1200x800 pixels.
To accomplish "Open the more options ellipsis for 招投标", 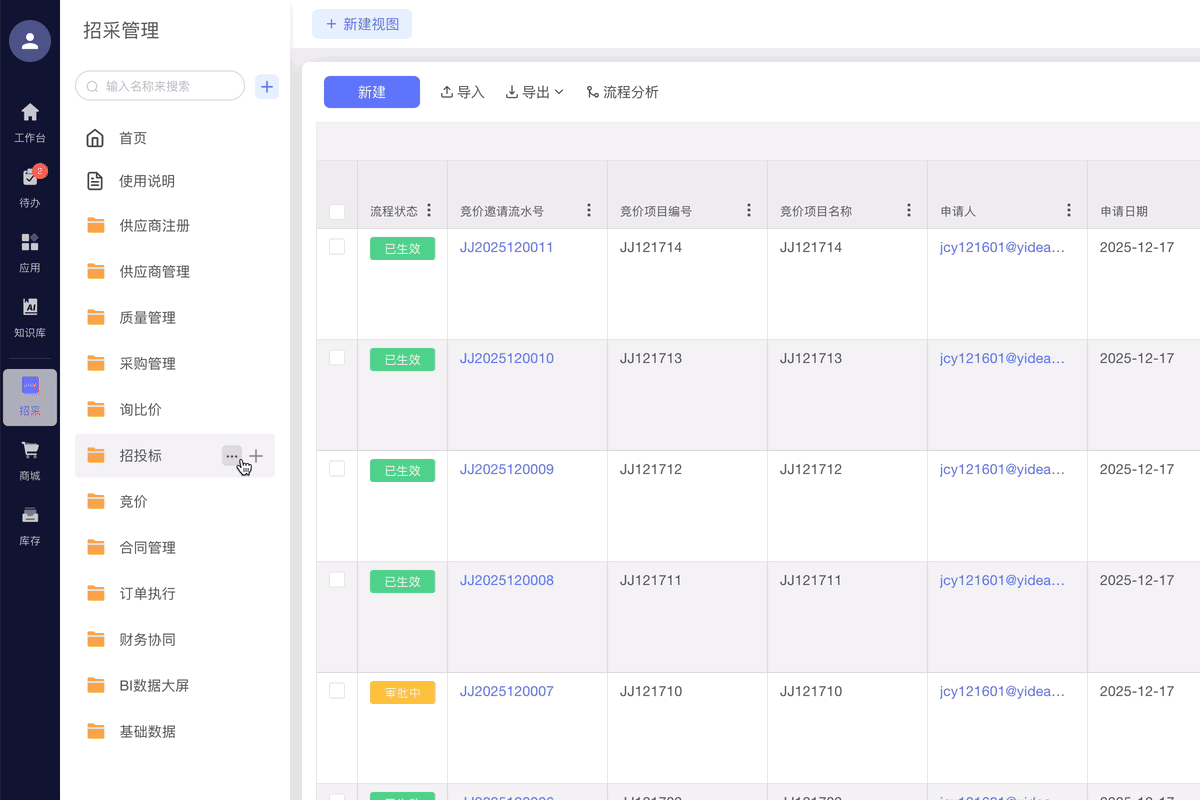I will [232, 456].
